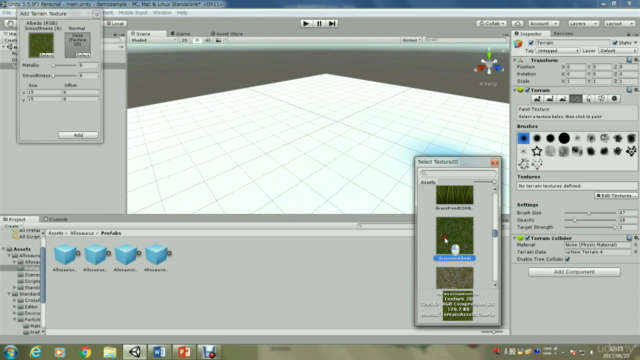Open the Create dropdown in Project panel
The width and height of the screenshot is (640, 360).
13,226
